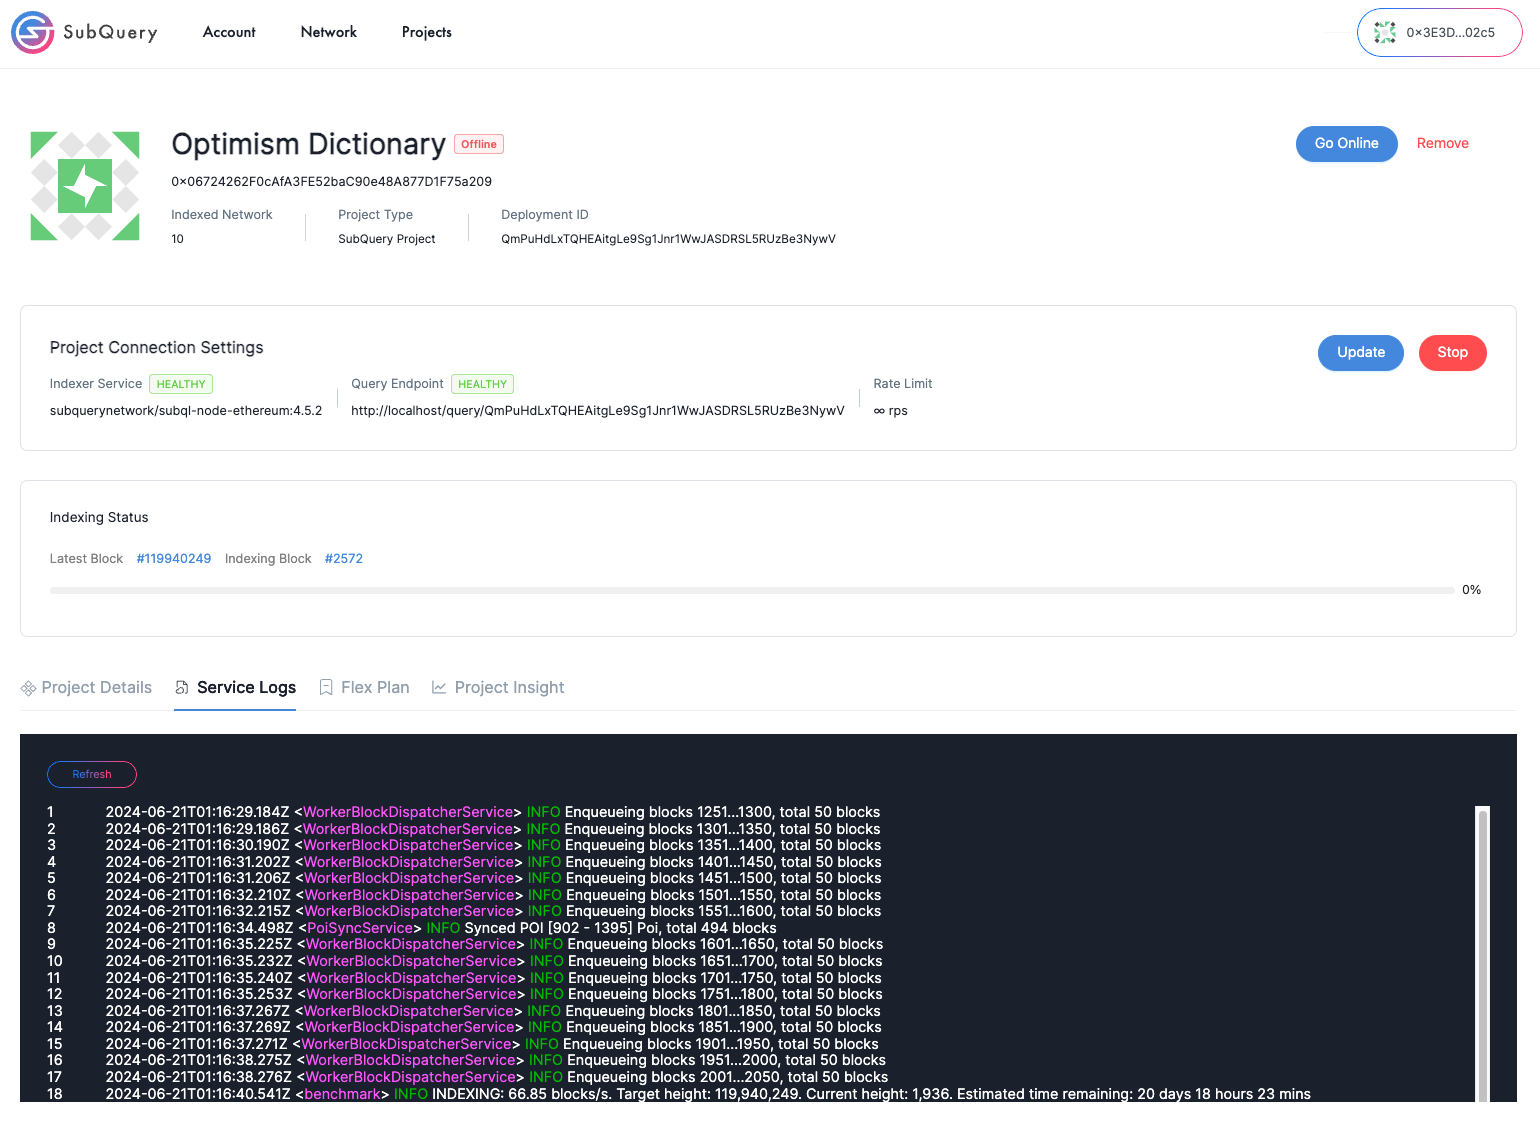Click the Deployment ID QmPuHdLx... value
Viewport: 1540px width, 1138px height.
(x=668, y=239)
